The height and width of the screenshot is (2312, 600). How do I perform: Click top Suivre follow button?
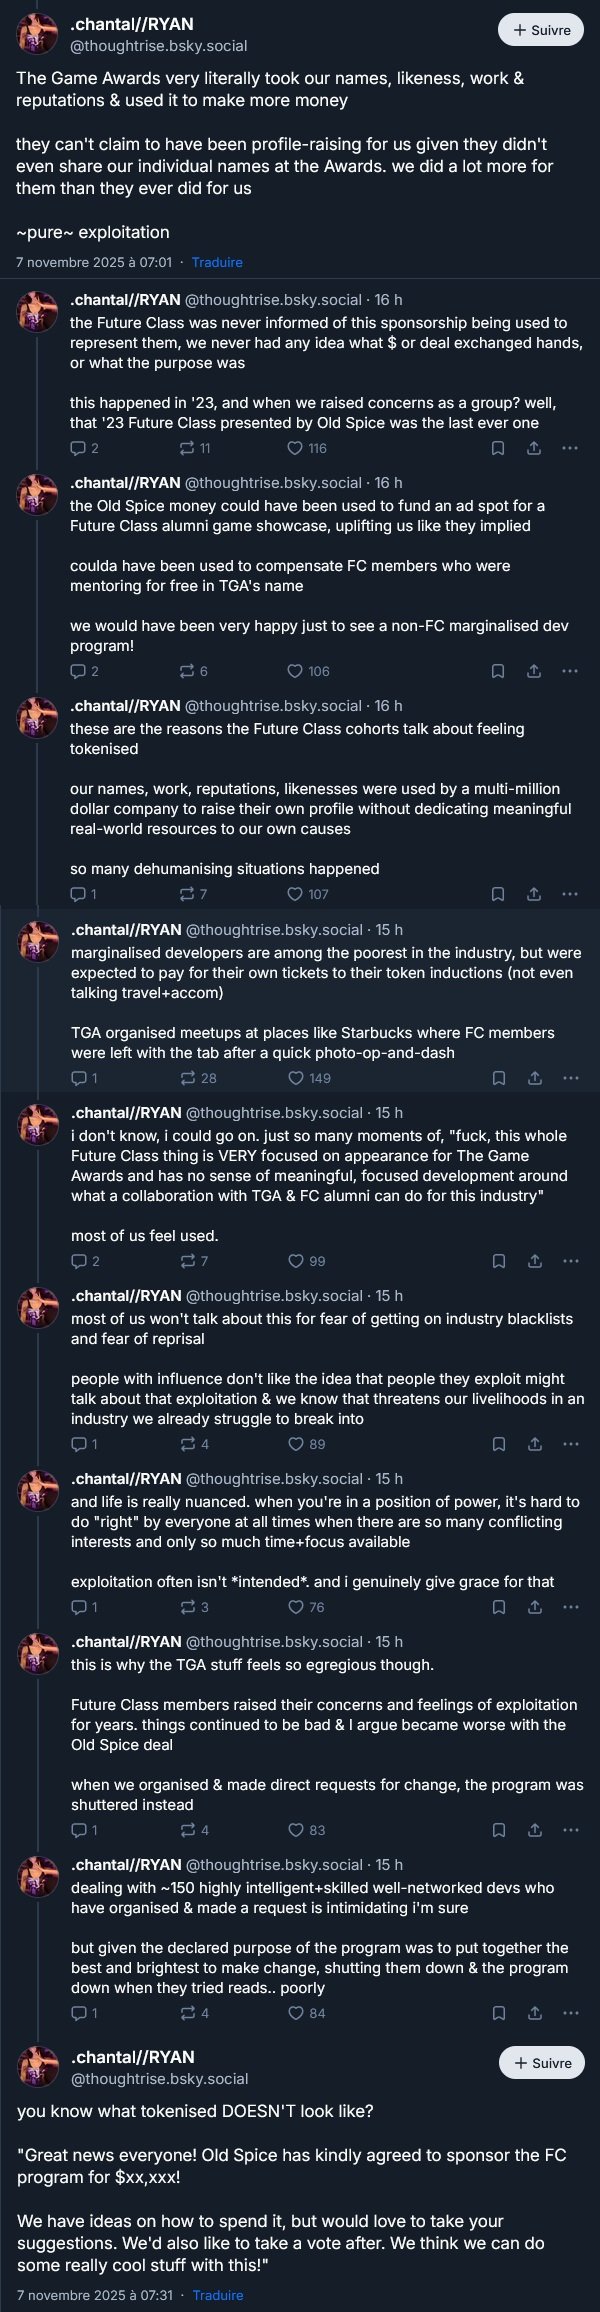click(x=541, y=30)
